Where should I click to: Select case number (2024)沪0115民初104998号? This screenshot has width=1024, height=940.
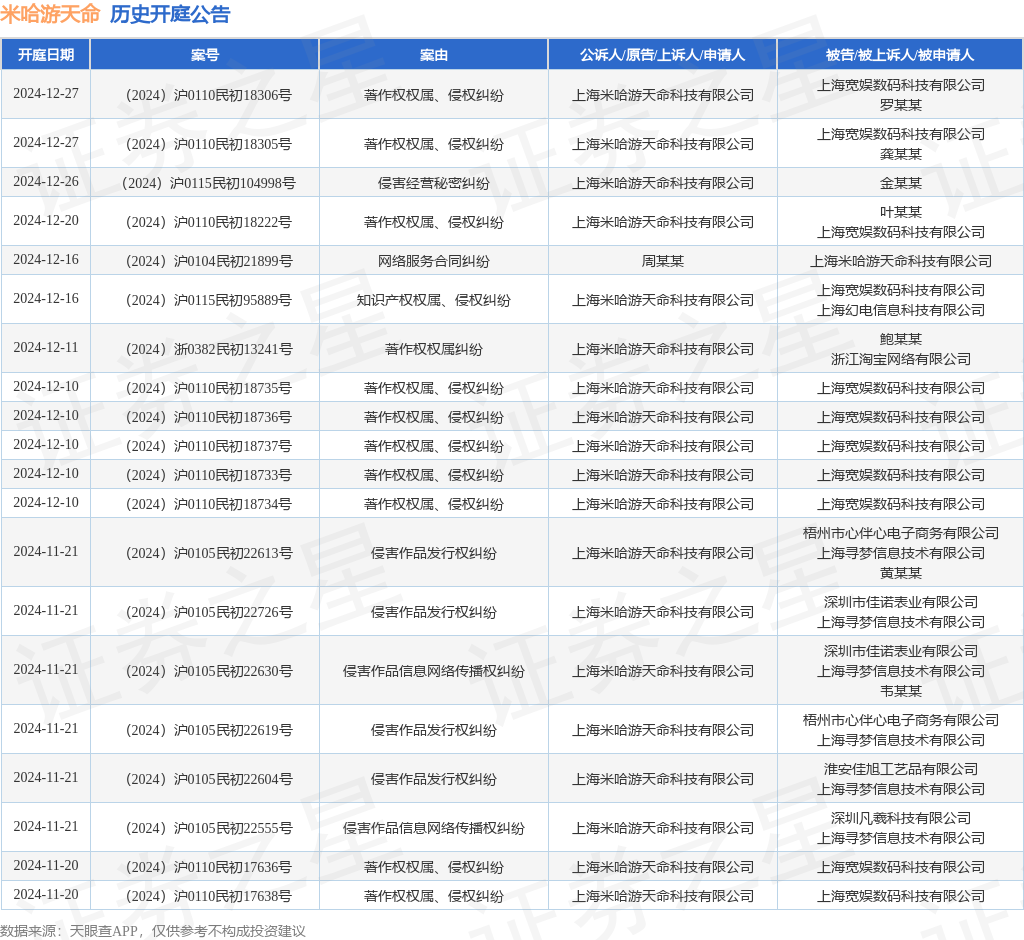click(x=208, y=184)
